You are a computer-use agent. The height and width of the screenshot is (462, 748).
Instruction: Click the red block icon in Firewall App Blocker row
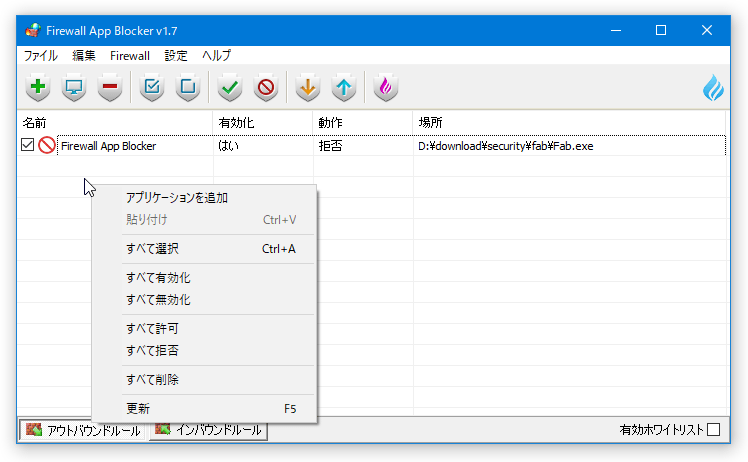(47, 145)
